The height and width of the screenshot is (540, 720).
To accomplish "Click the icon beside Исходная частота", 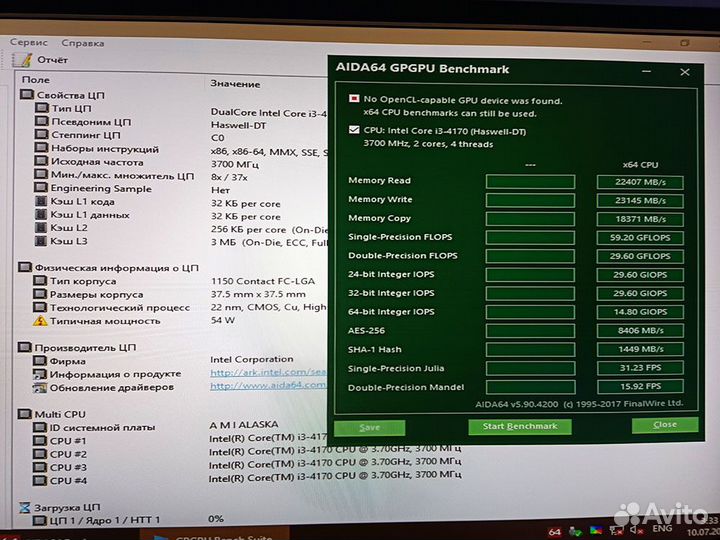I will tap(41, 161).
